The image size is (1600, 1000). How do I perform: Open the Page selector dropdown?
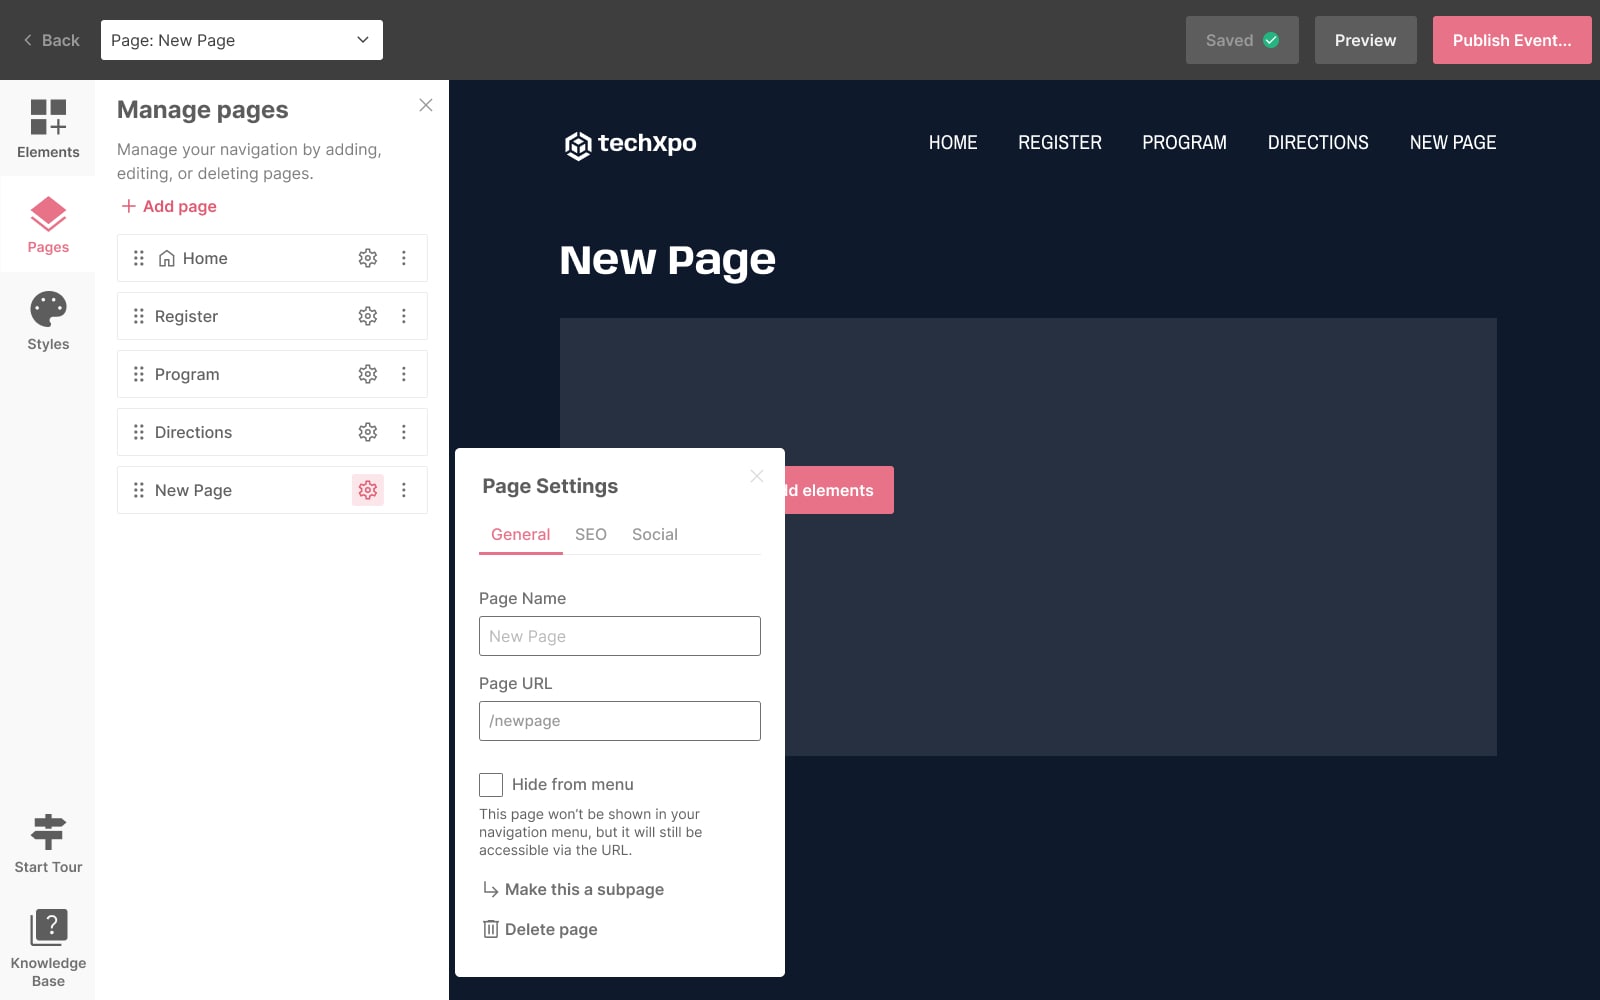[x=242, y=40]
